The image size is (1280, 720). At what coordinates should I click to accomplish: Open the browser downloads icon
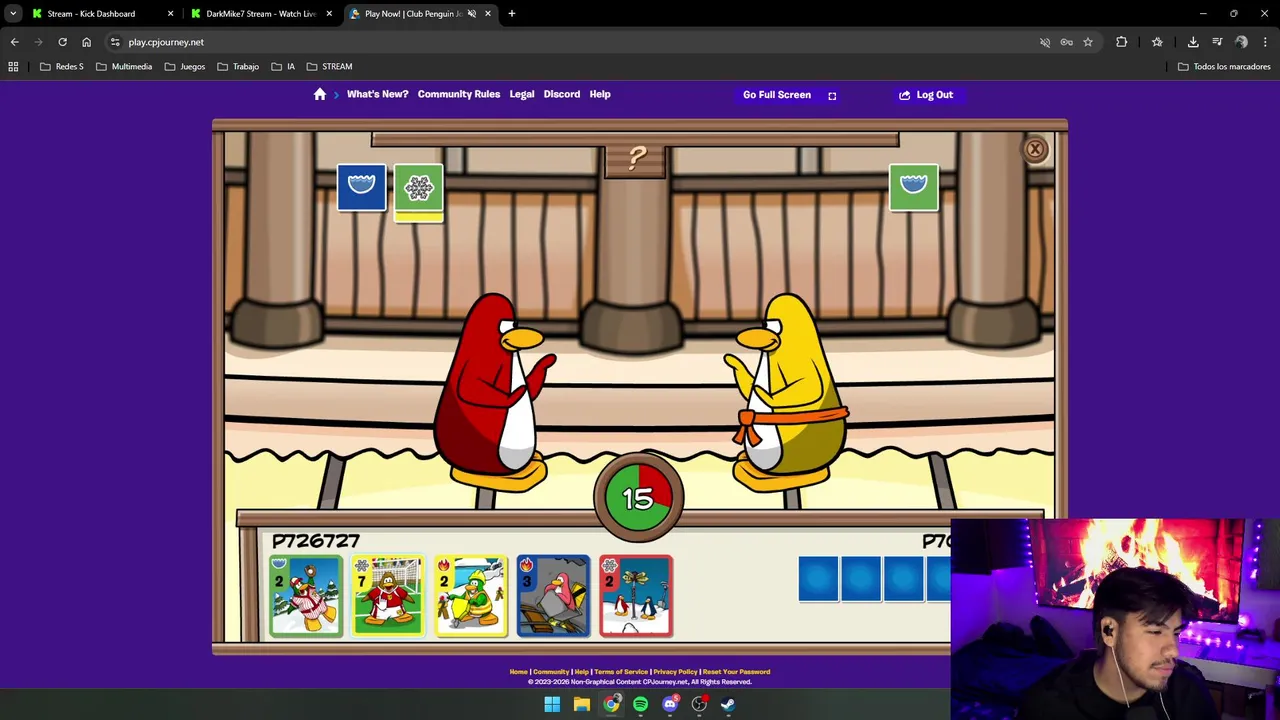pyautogui.click(x=1193, y=42)
